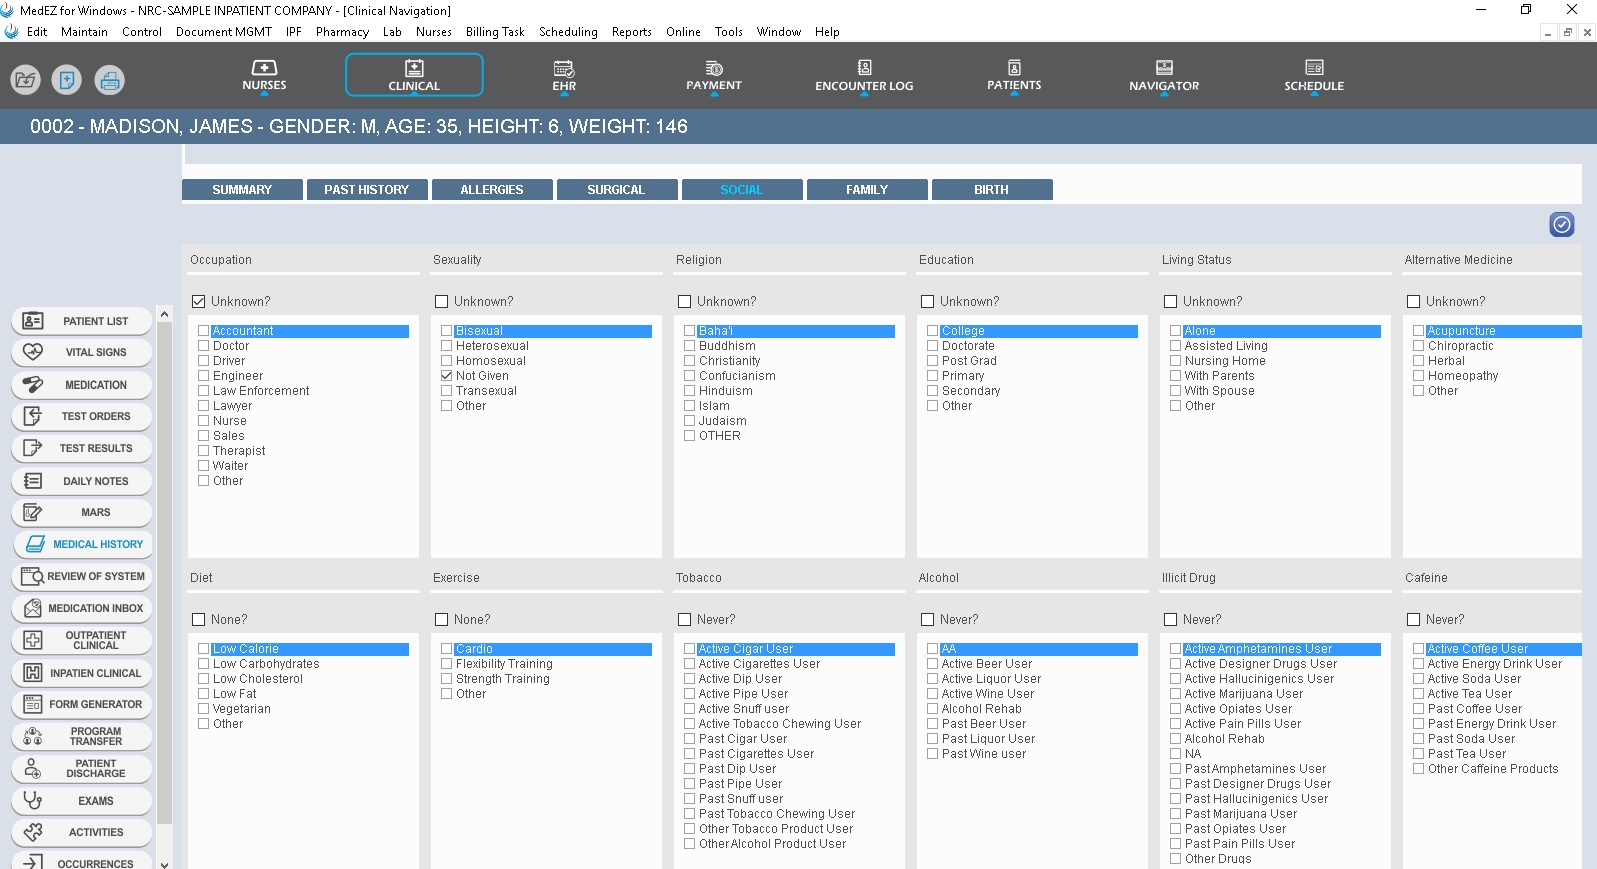Check Tobacco Never? checkbox
This screenshot has height=869, width=1597.
point(684,619)
